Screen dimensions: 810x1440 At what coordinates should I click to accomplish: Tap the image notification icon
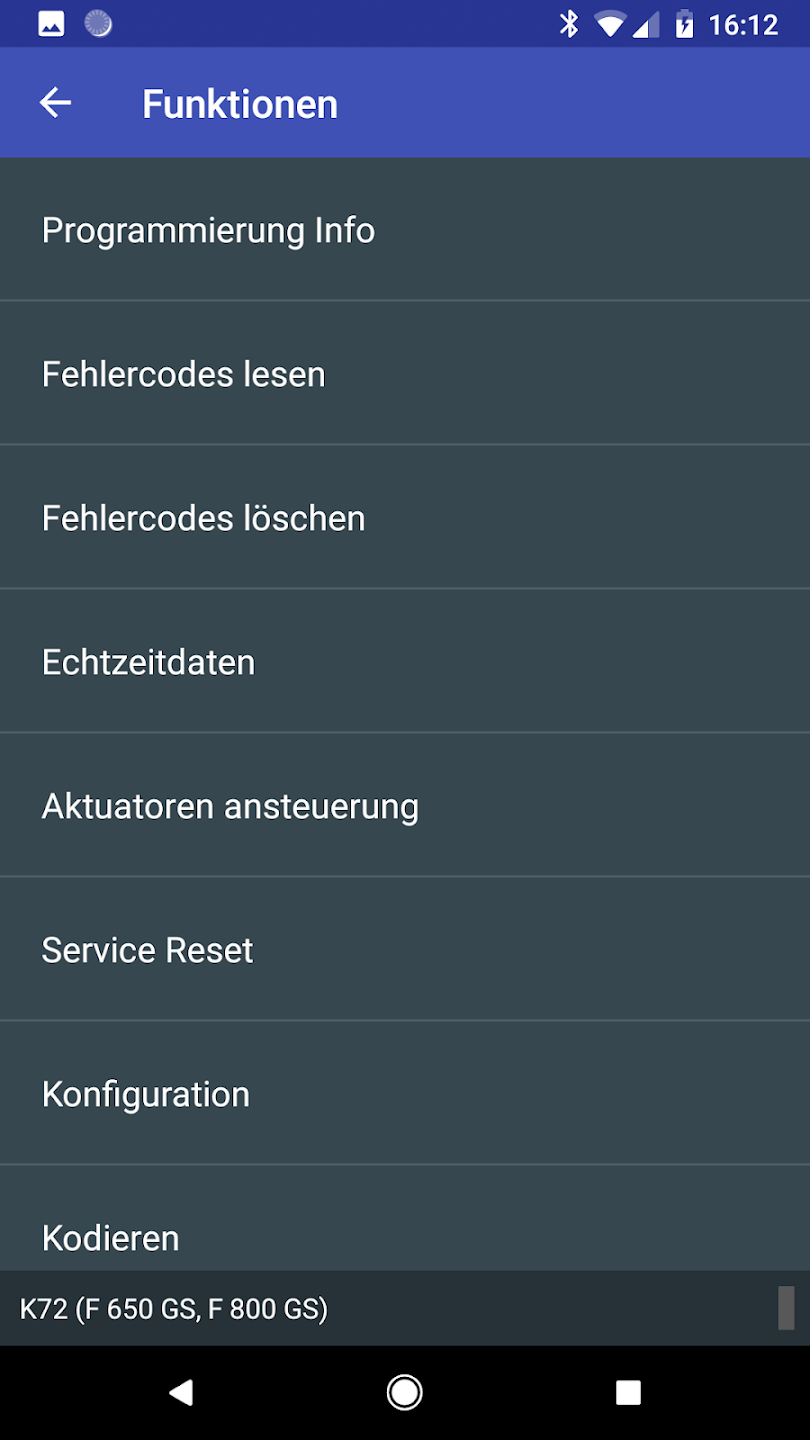pyautogui.click(x=51, y=24)
